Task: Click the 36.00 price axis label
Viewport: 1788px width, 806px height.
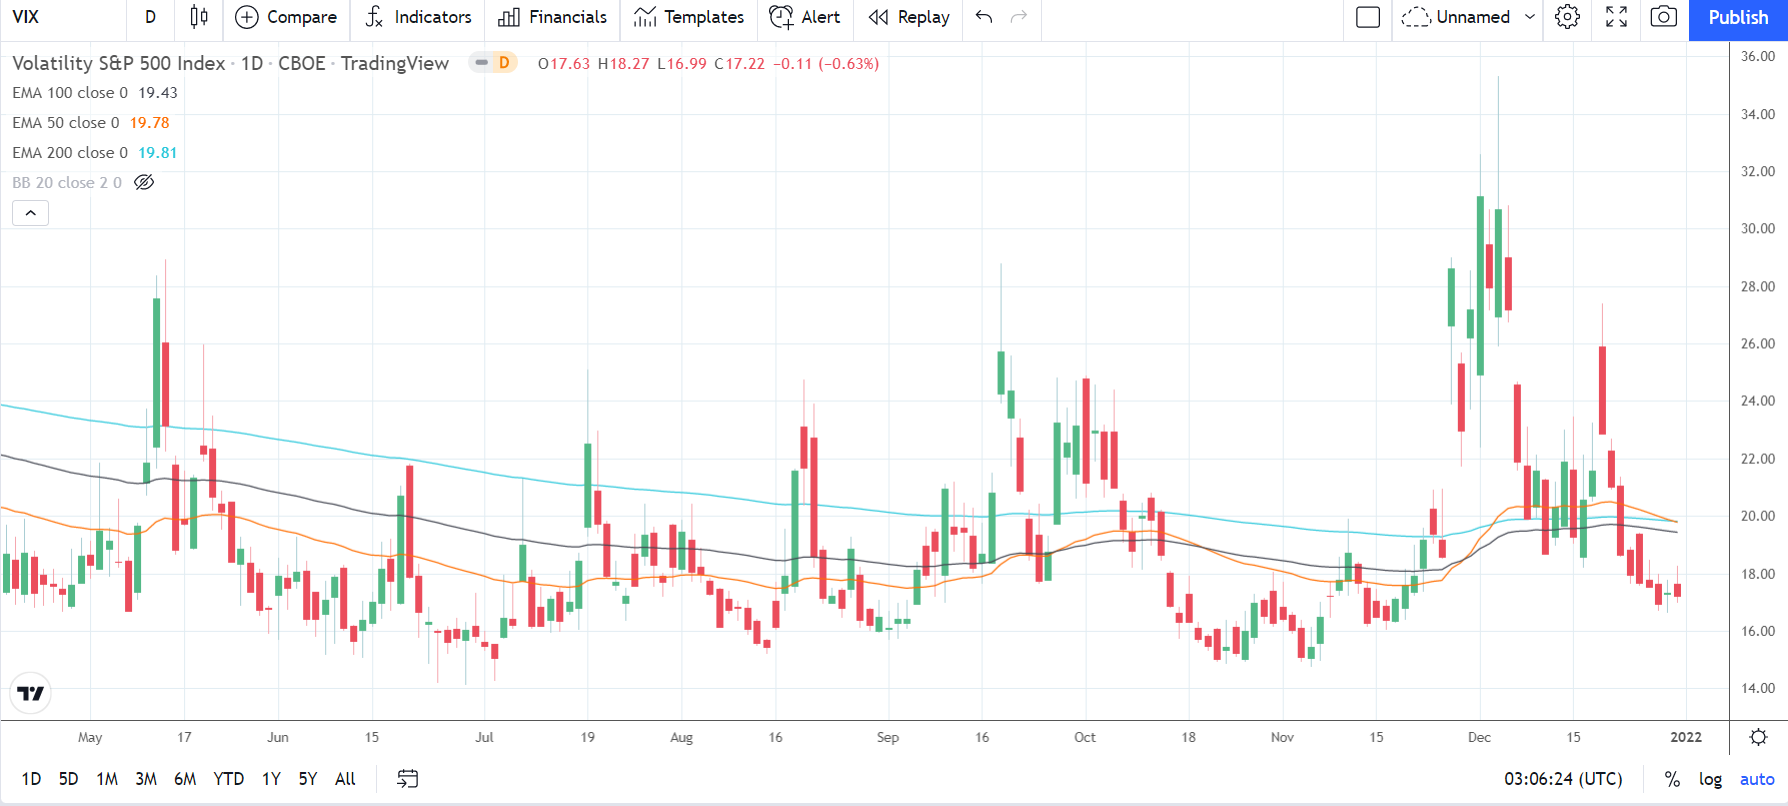Action: 1758,57
